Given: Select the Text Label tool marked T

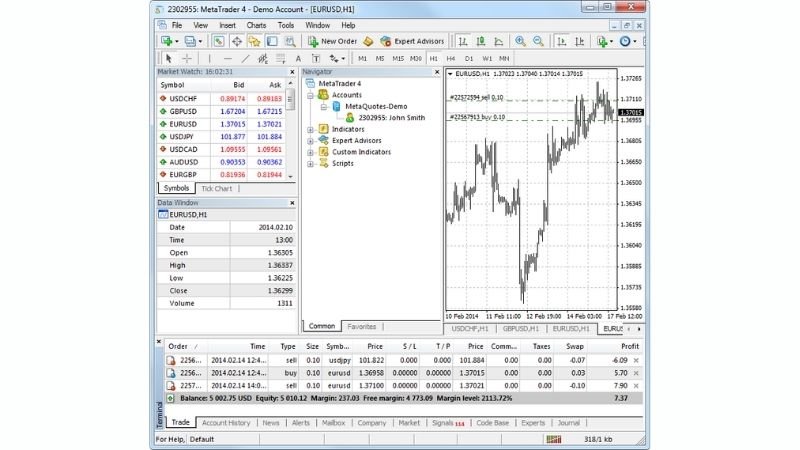Looking at the screenshot, I should point(316,59).
